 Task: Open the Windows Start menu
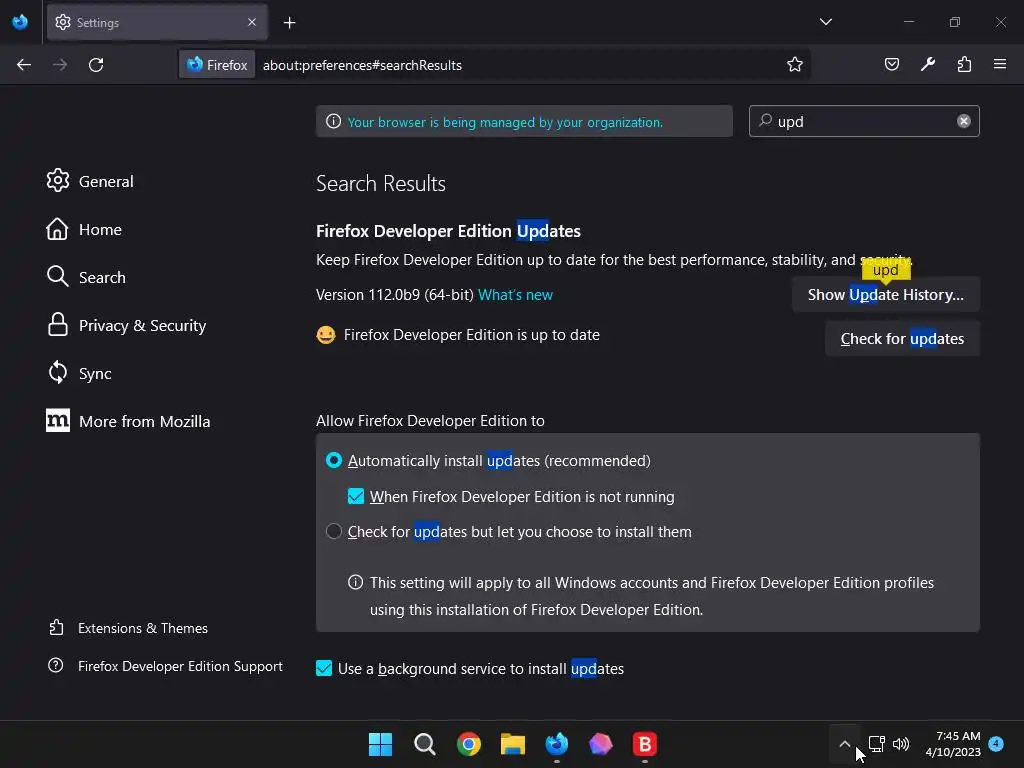click(380, 744)
